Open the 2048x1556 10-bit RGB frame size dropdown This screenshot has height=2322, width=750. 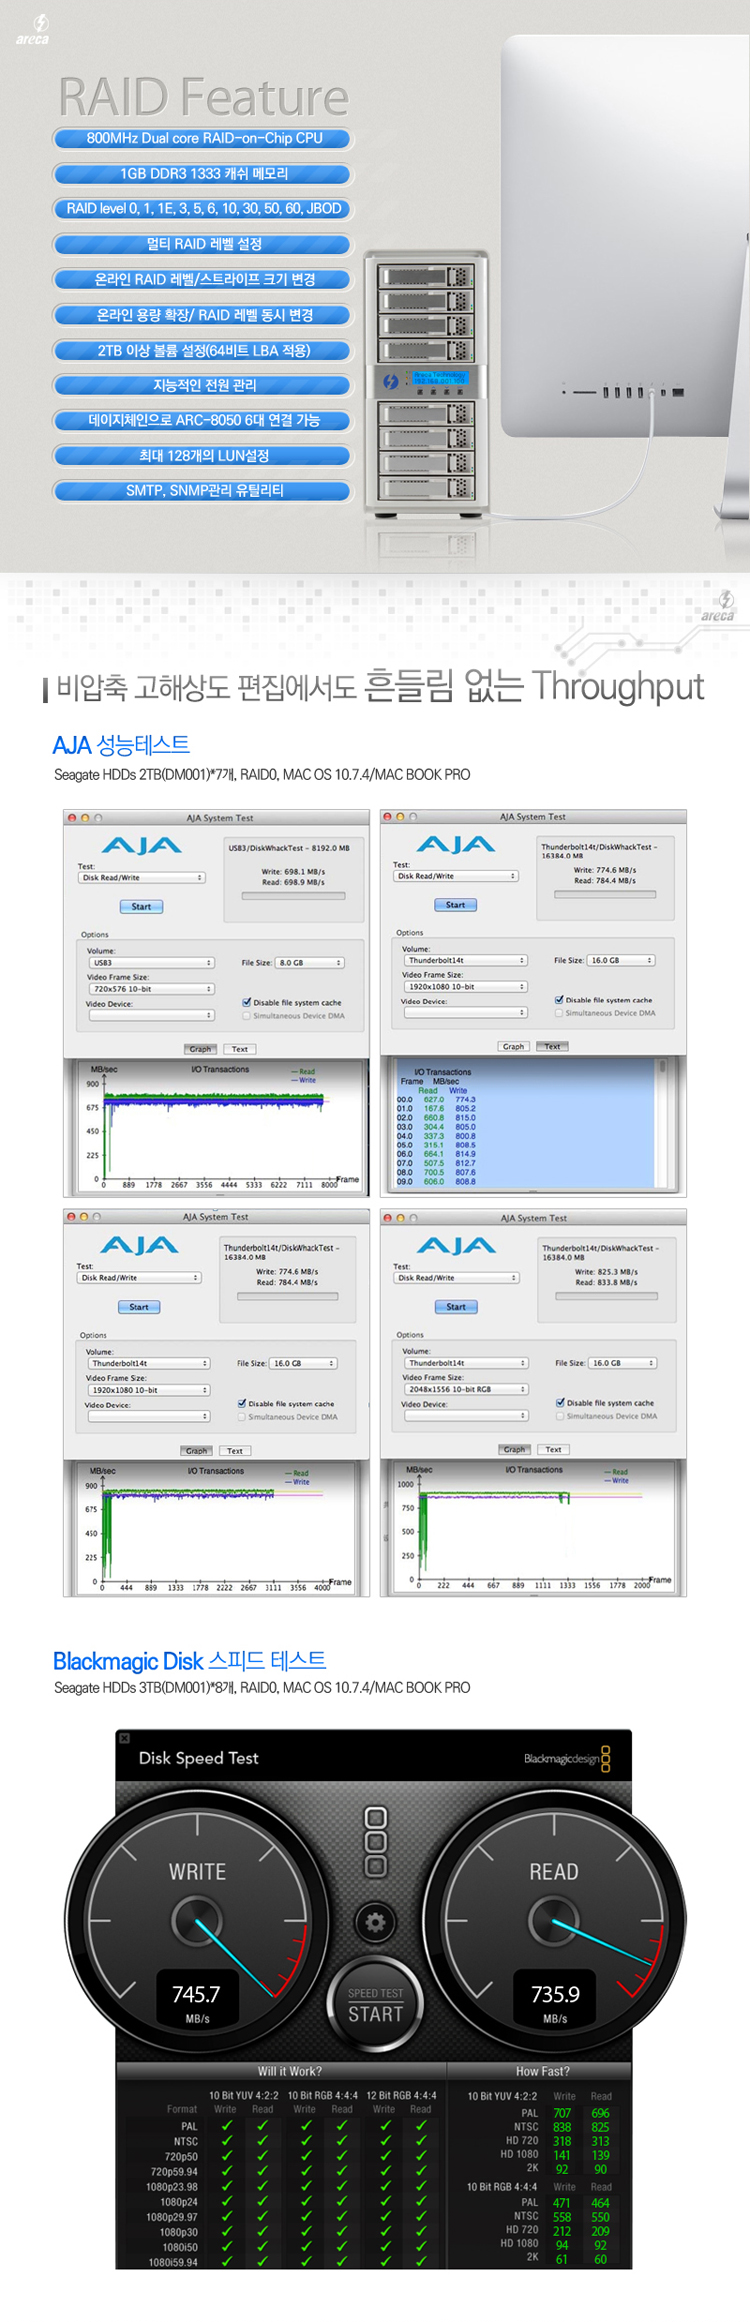466,1389
